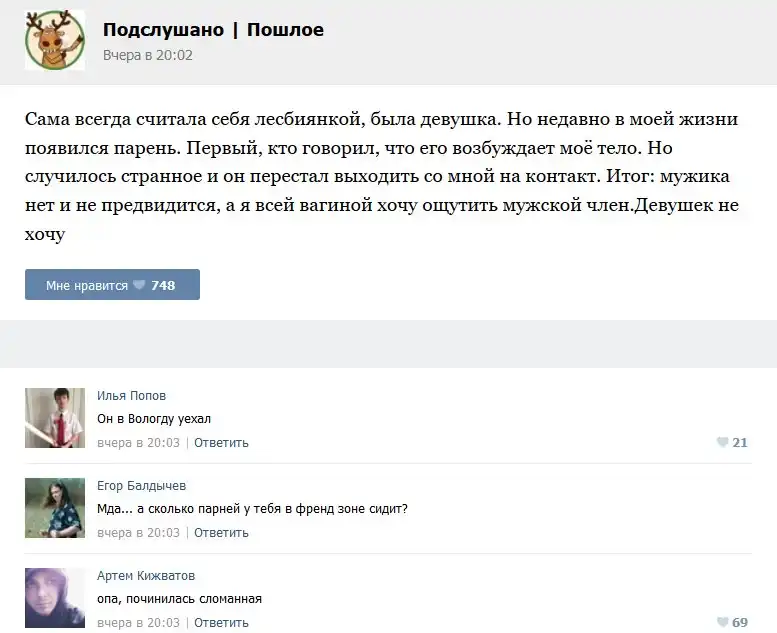The image size is (777, 633).
Task: Open the Подслушано | Пошлое group page
Action: pyautogui.click(x=213, y=30)
